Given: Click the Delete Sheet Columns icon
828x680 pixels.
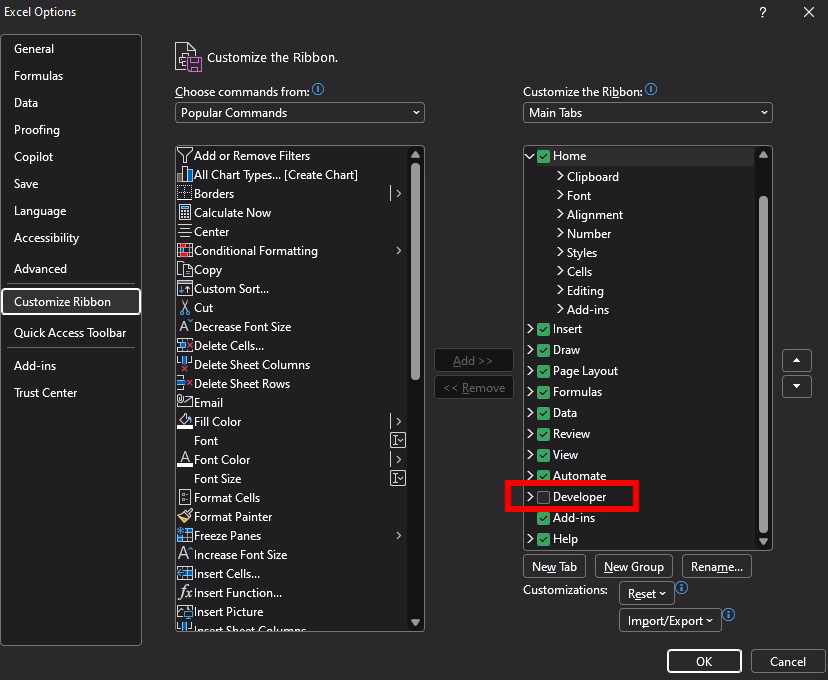Looking at the screenshot, I should tap(184, 364).
